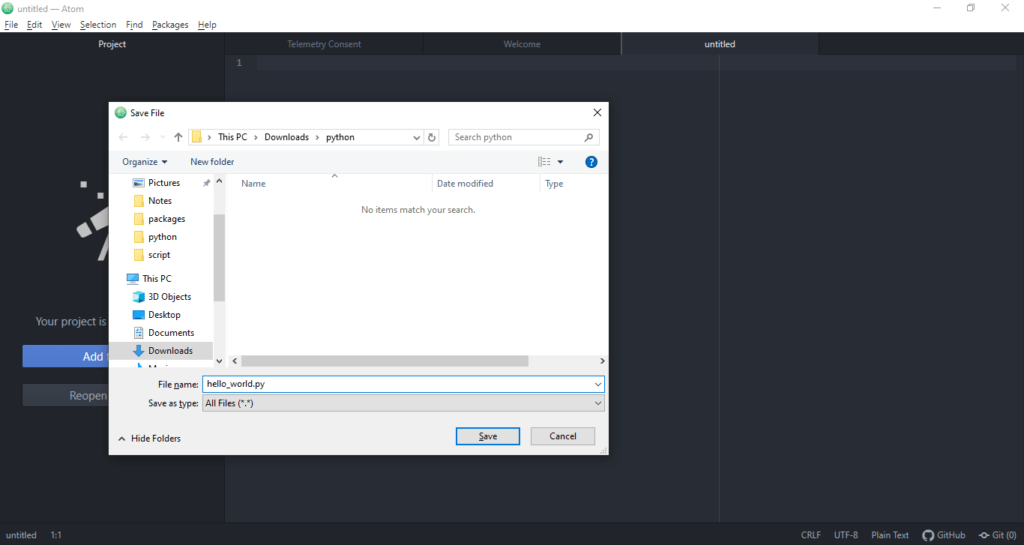Click UTF-8 encoding in status bar
The image size is (1024, 545).
846,535
